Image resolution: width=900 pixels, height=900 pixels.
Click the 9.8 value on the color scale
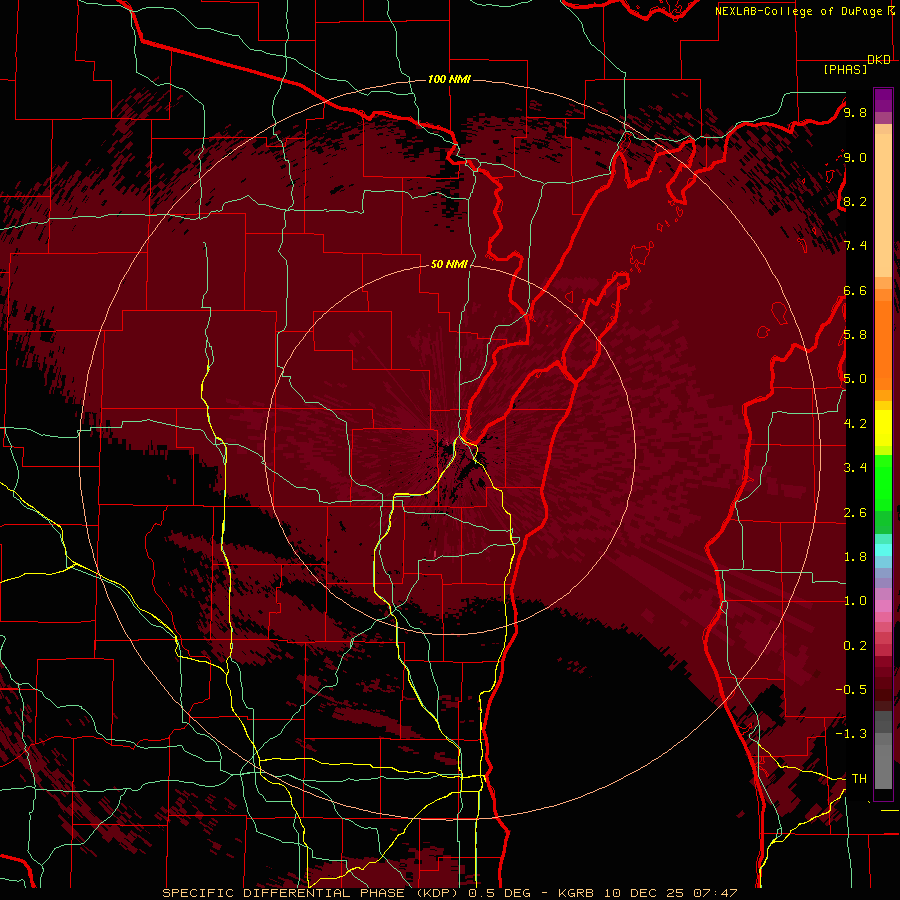click(855, 112)
